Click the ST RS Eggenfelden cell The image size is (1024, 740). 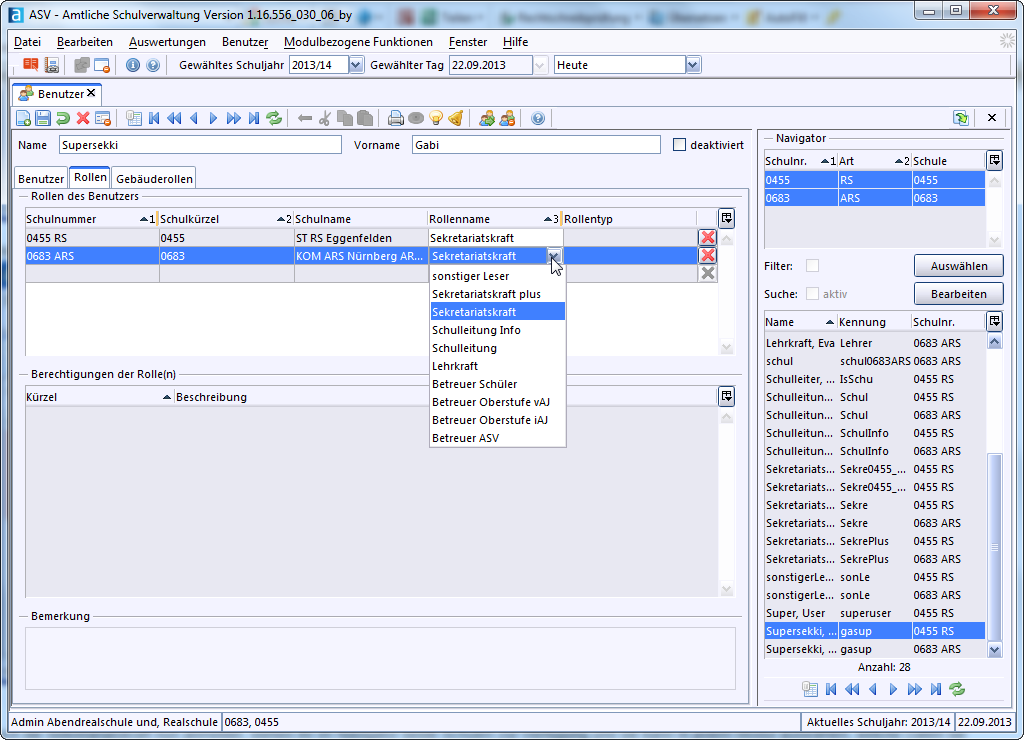(x=360, y=238)
